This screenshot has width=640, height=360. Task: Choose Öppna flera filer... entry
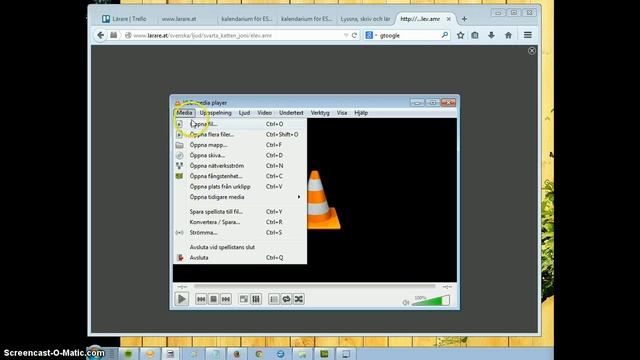240,134
